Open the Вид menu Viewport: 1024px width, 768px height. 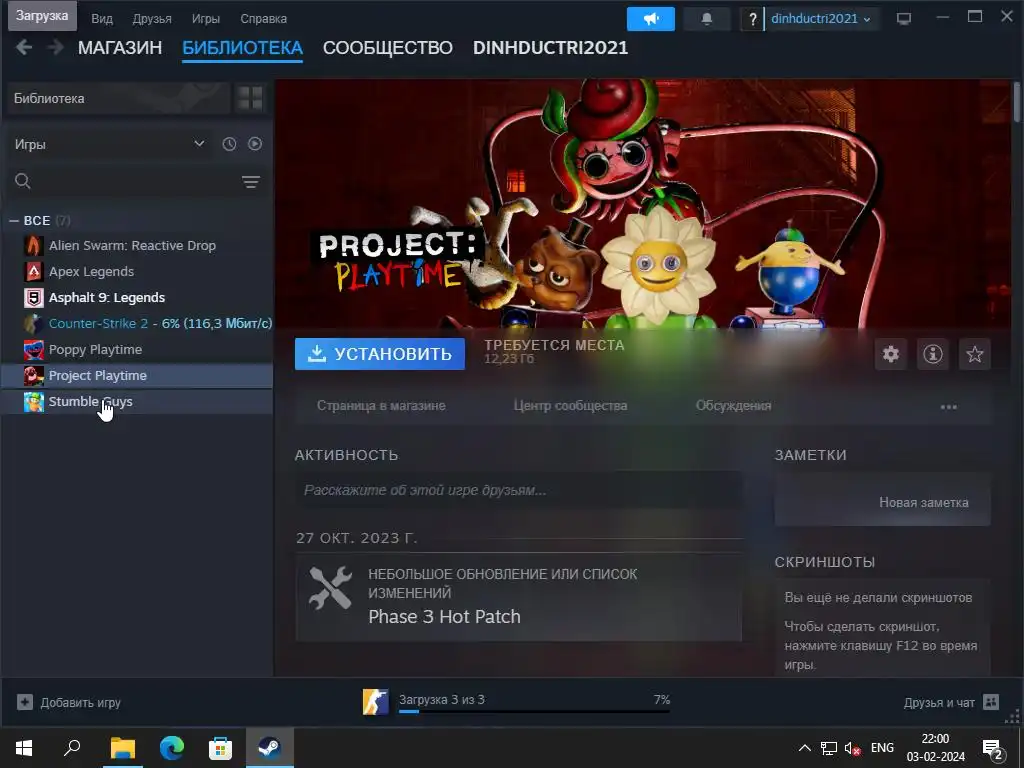click(x=102, y=18)
